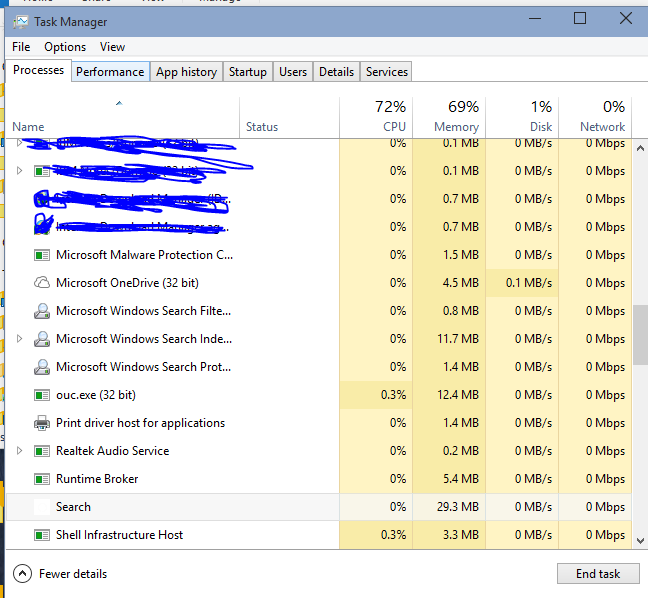Switch to the Details tab
This screenshot has height=598, width=648.
click(336, 72)
